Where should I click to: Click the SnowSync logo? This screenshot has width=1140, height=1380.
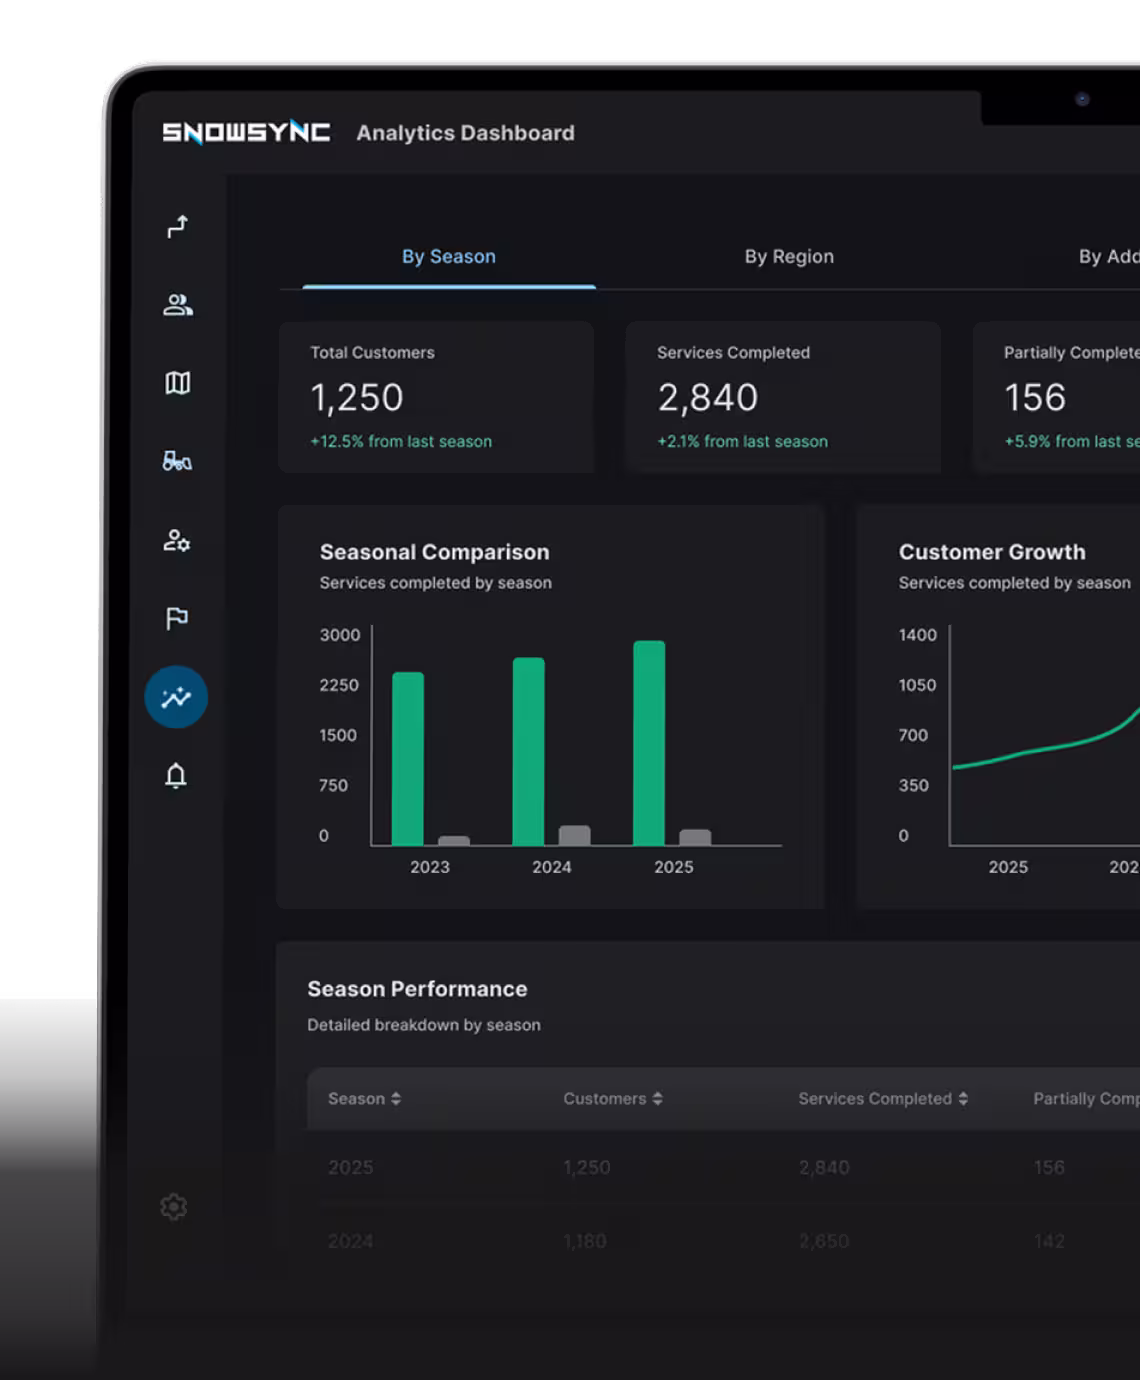pos(246,132)
